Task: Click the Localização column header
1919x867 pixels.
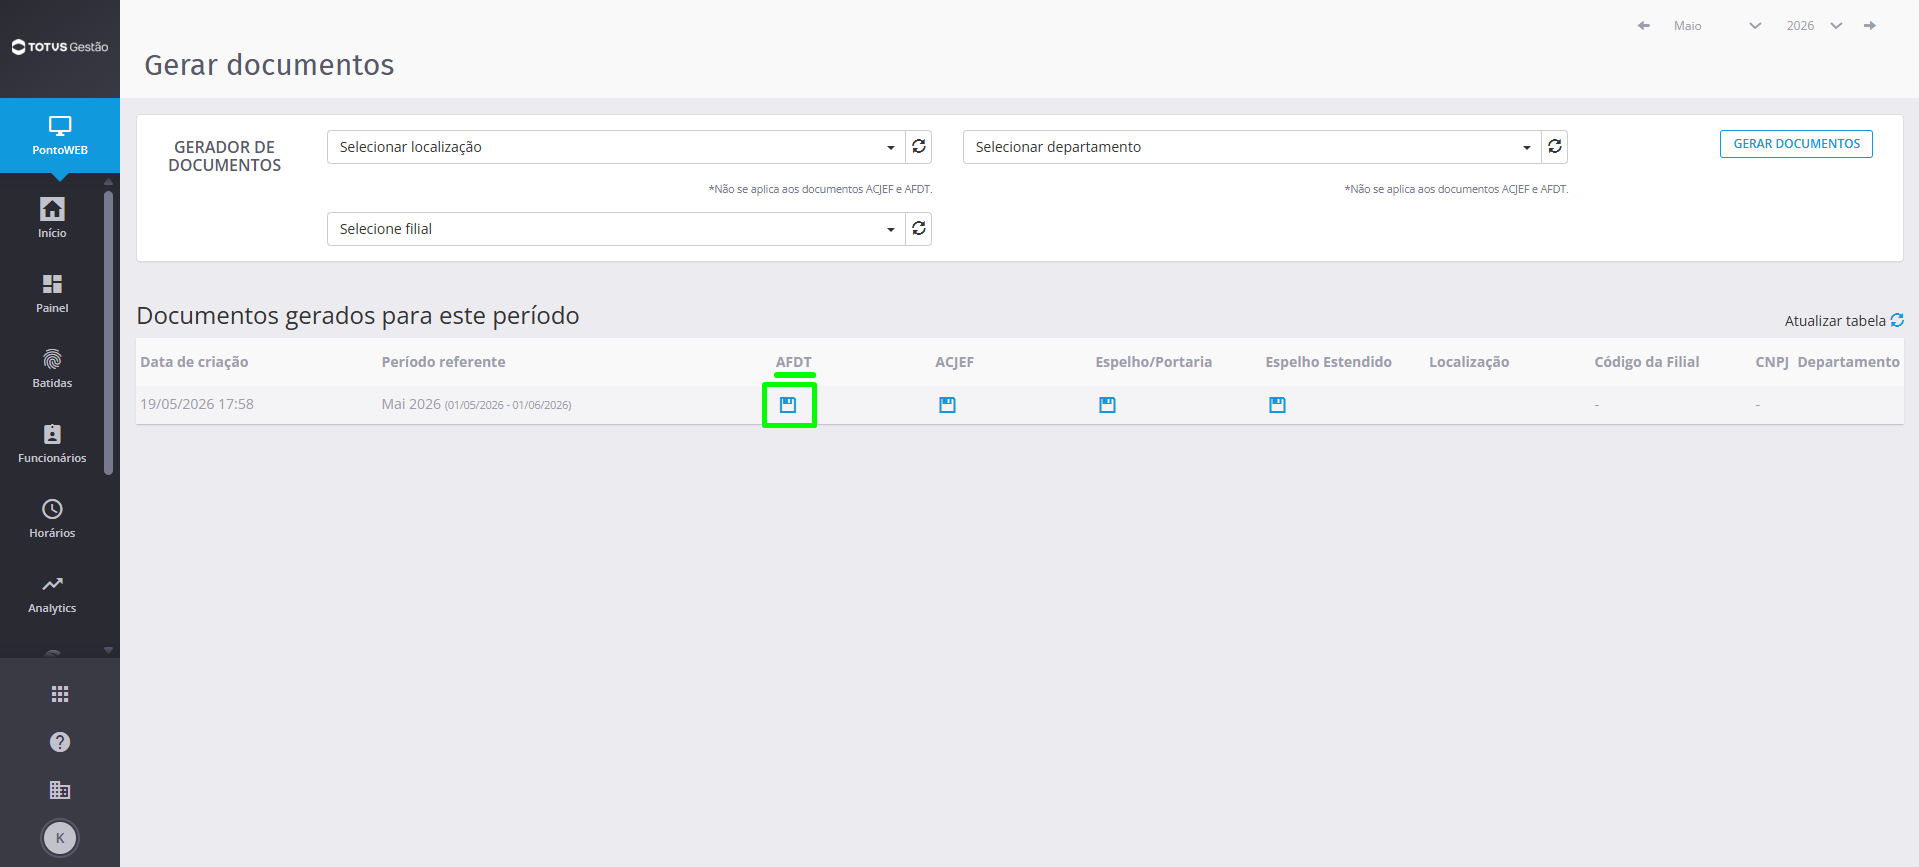Action: 1469,362
